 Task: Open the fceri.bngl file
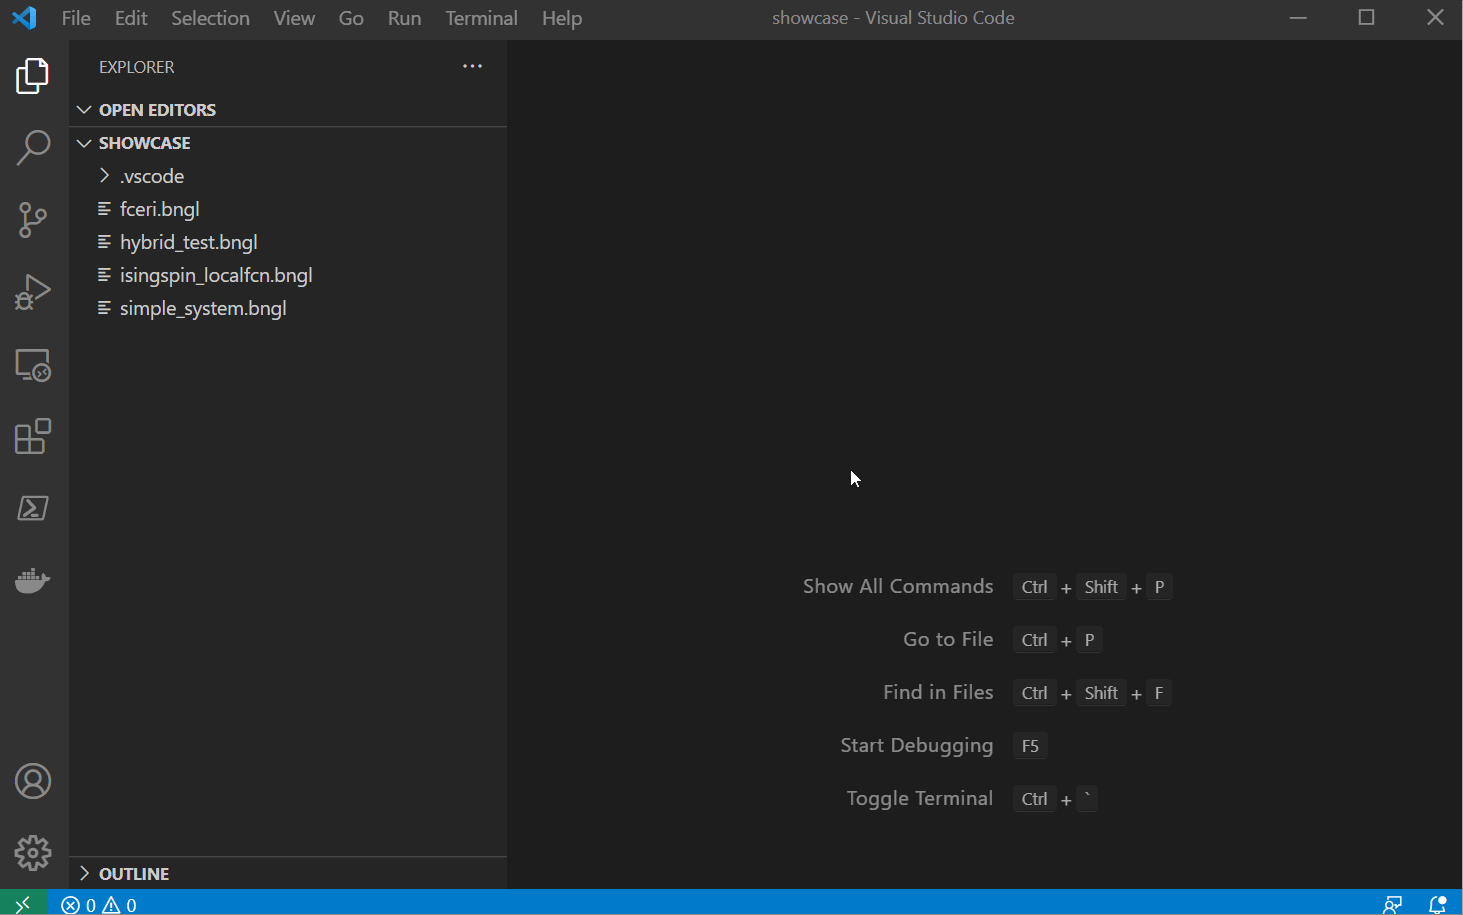point(288,209)
